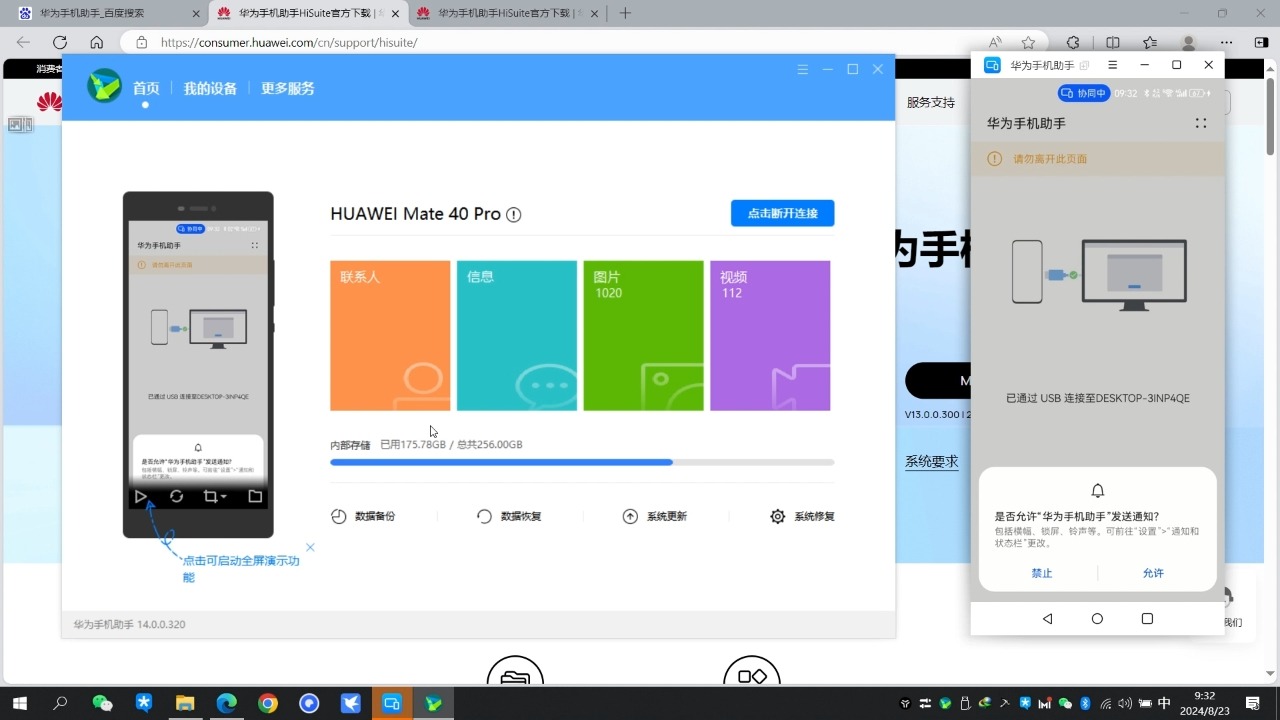Open the teal 信息 messages tile
The height and width of the screenshot is (720, 1280).
(517, 336)
